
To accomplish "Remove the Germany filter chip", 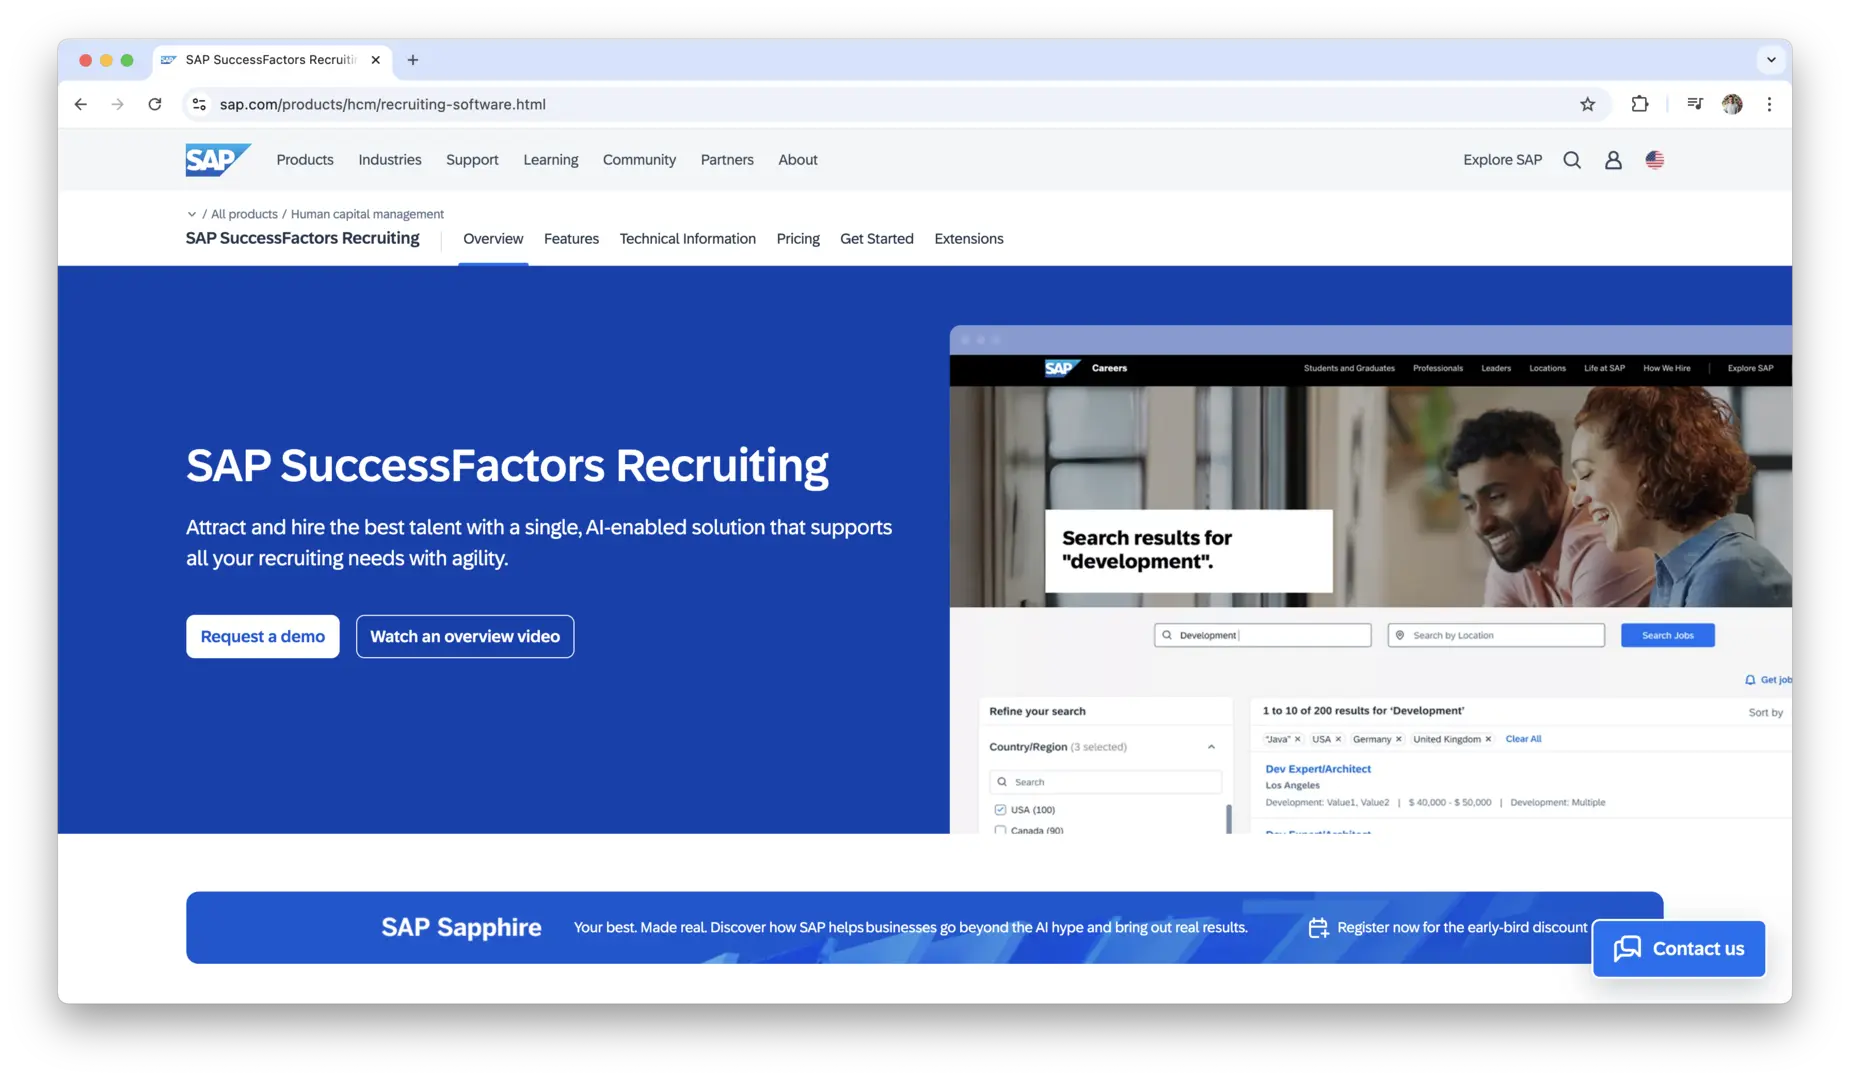I will [1399, 739].
